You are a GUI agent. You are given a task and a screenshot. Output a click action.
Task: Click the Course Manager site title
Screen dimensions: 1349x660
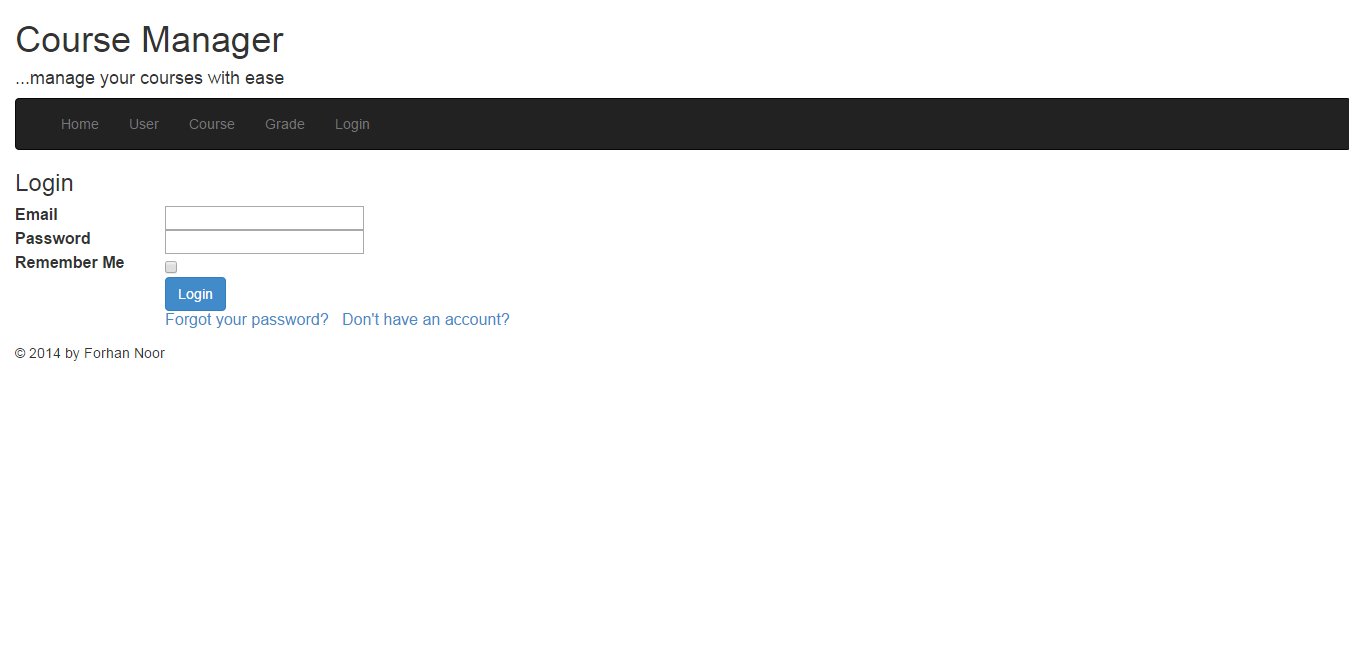coord(149,40)
